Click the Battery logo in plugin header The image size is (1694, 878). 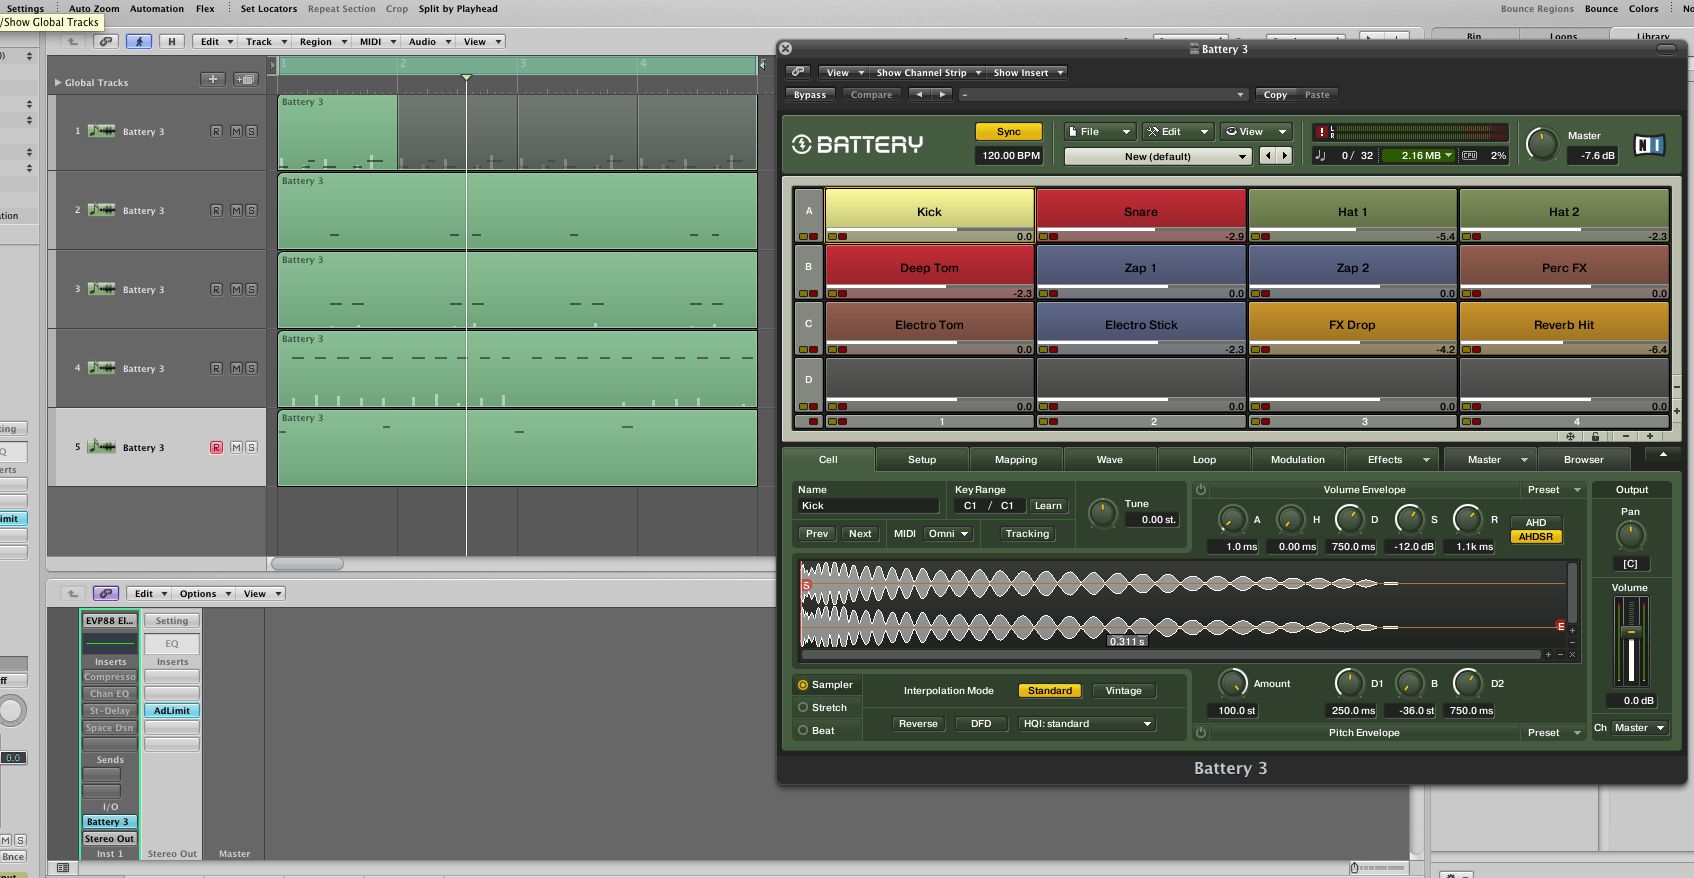click(857, 144)
